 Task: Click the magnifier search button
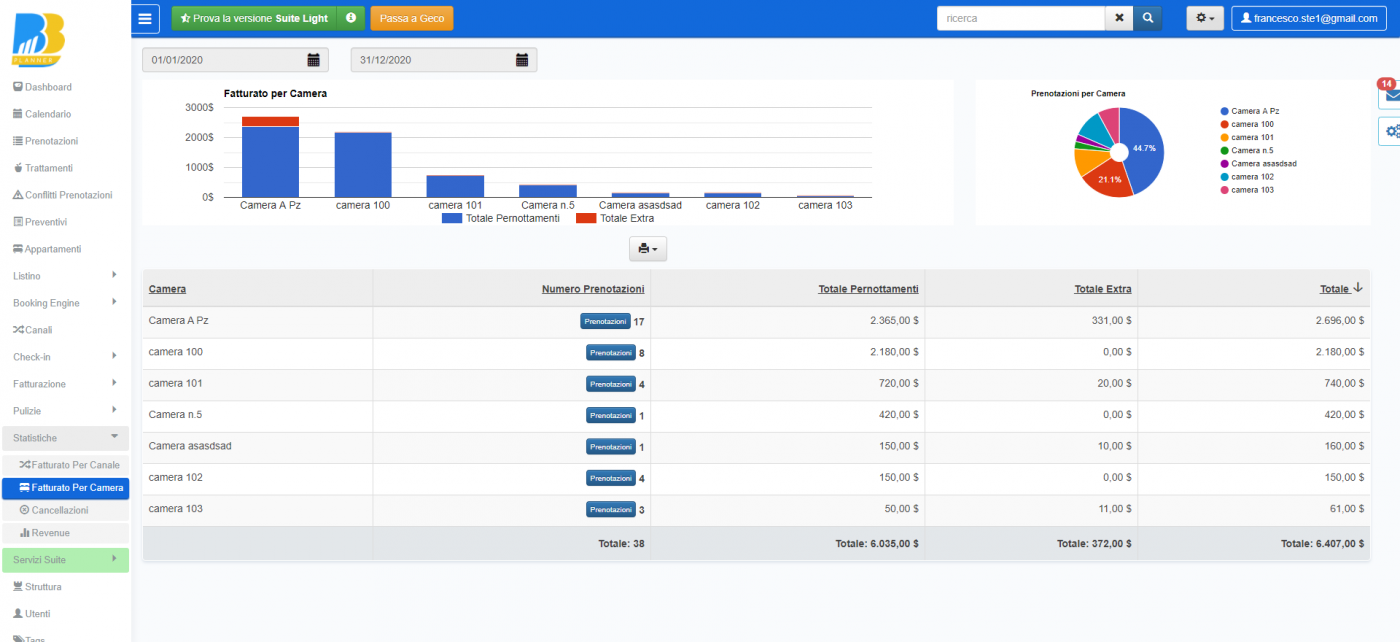(1148, 18)
